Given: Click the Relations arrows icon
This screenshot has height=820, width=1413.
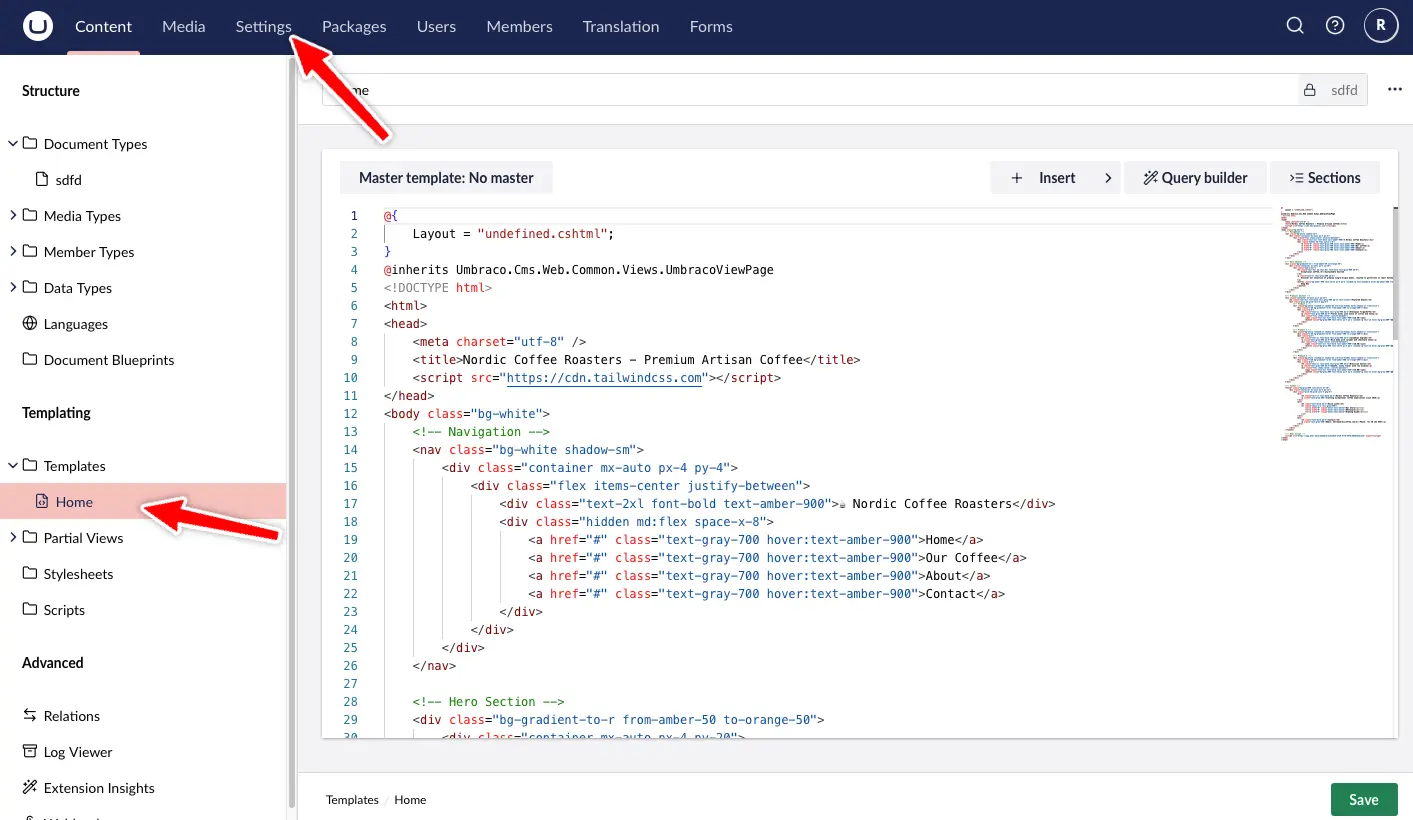Looking at the screenshot, I should click(29, 716).
